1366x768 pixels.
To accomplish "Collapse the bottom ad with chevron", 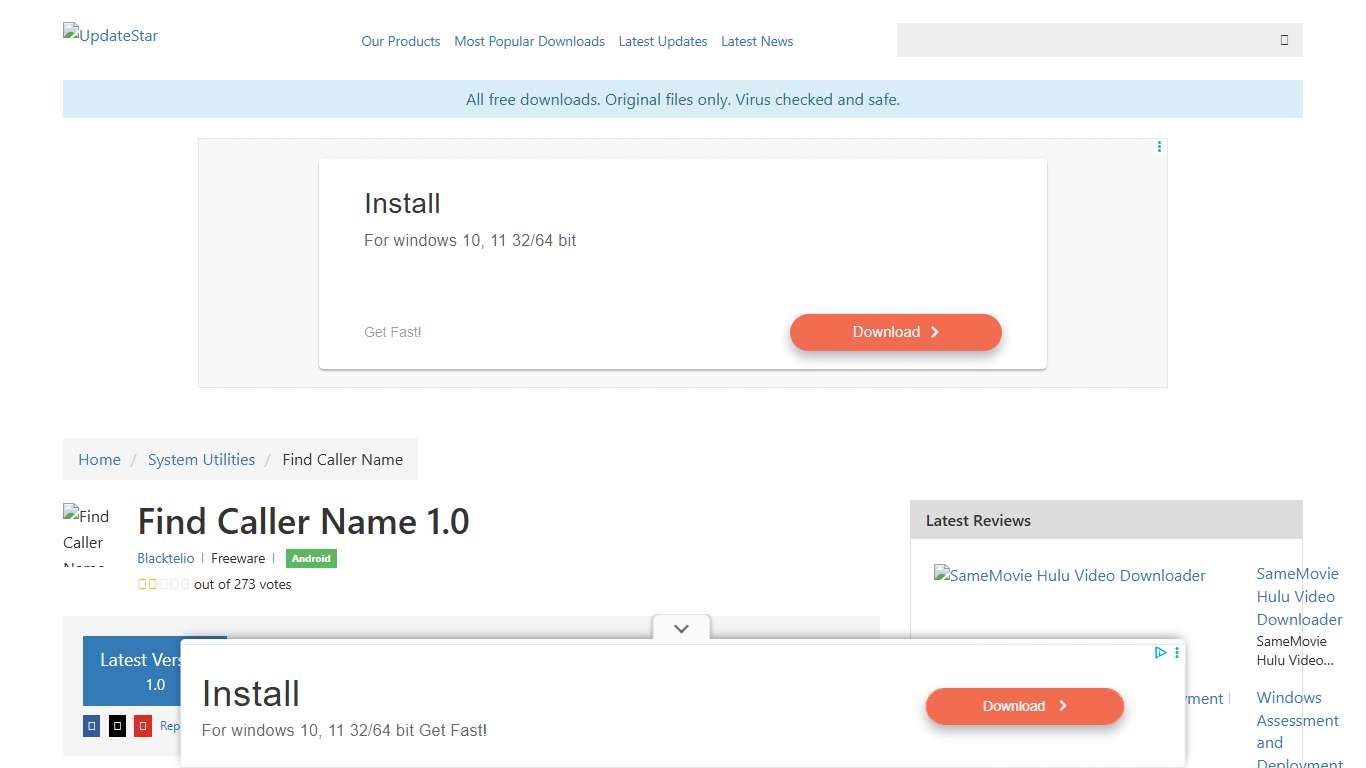I will pos(681,629).
